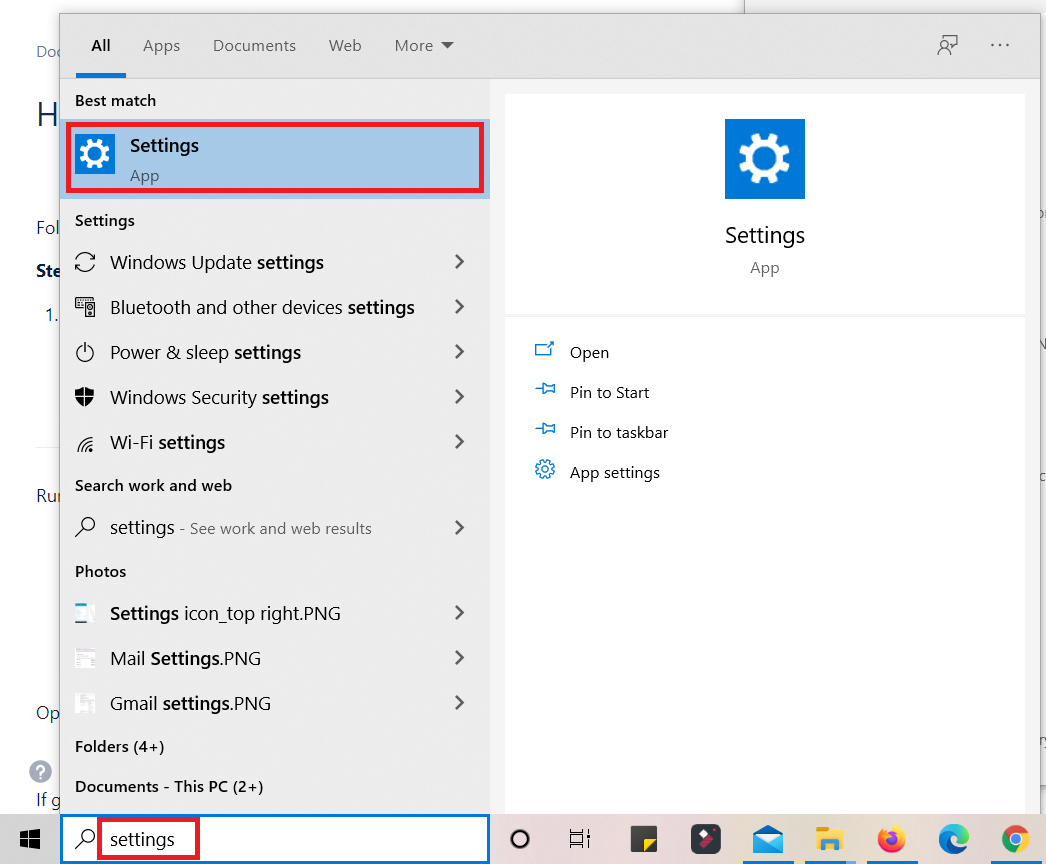Open Task View from taskbar

[580, 839]
